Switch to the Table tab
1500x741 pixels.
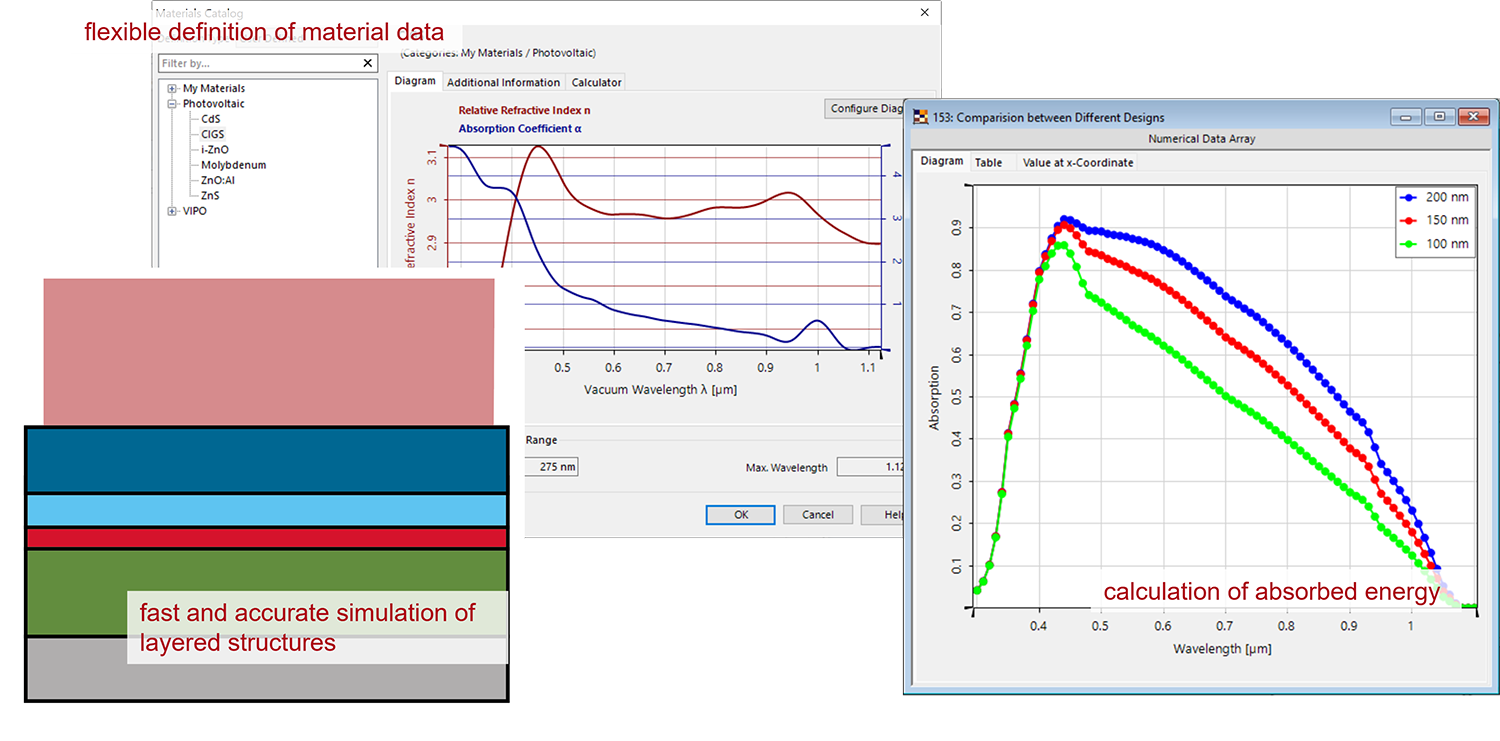[x=990, y=162]
